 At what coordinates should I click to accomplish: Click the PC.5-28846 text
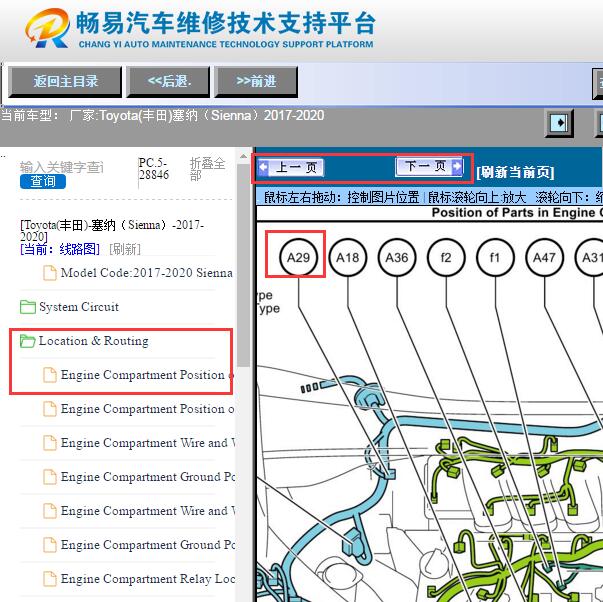click(x=153, y=169)
